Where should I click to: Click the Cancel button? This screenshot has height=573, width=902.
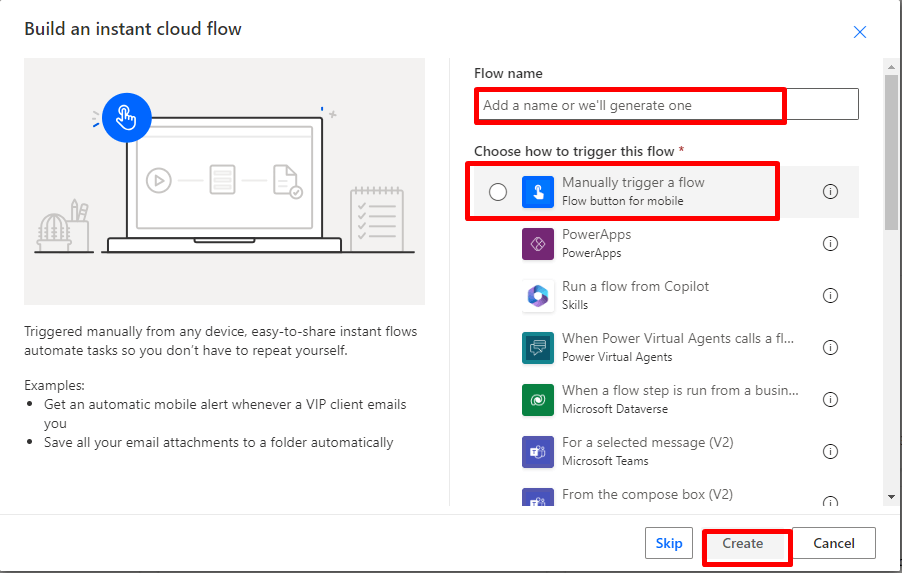(x=833, y=544)
